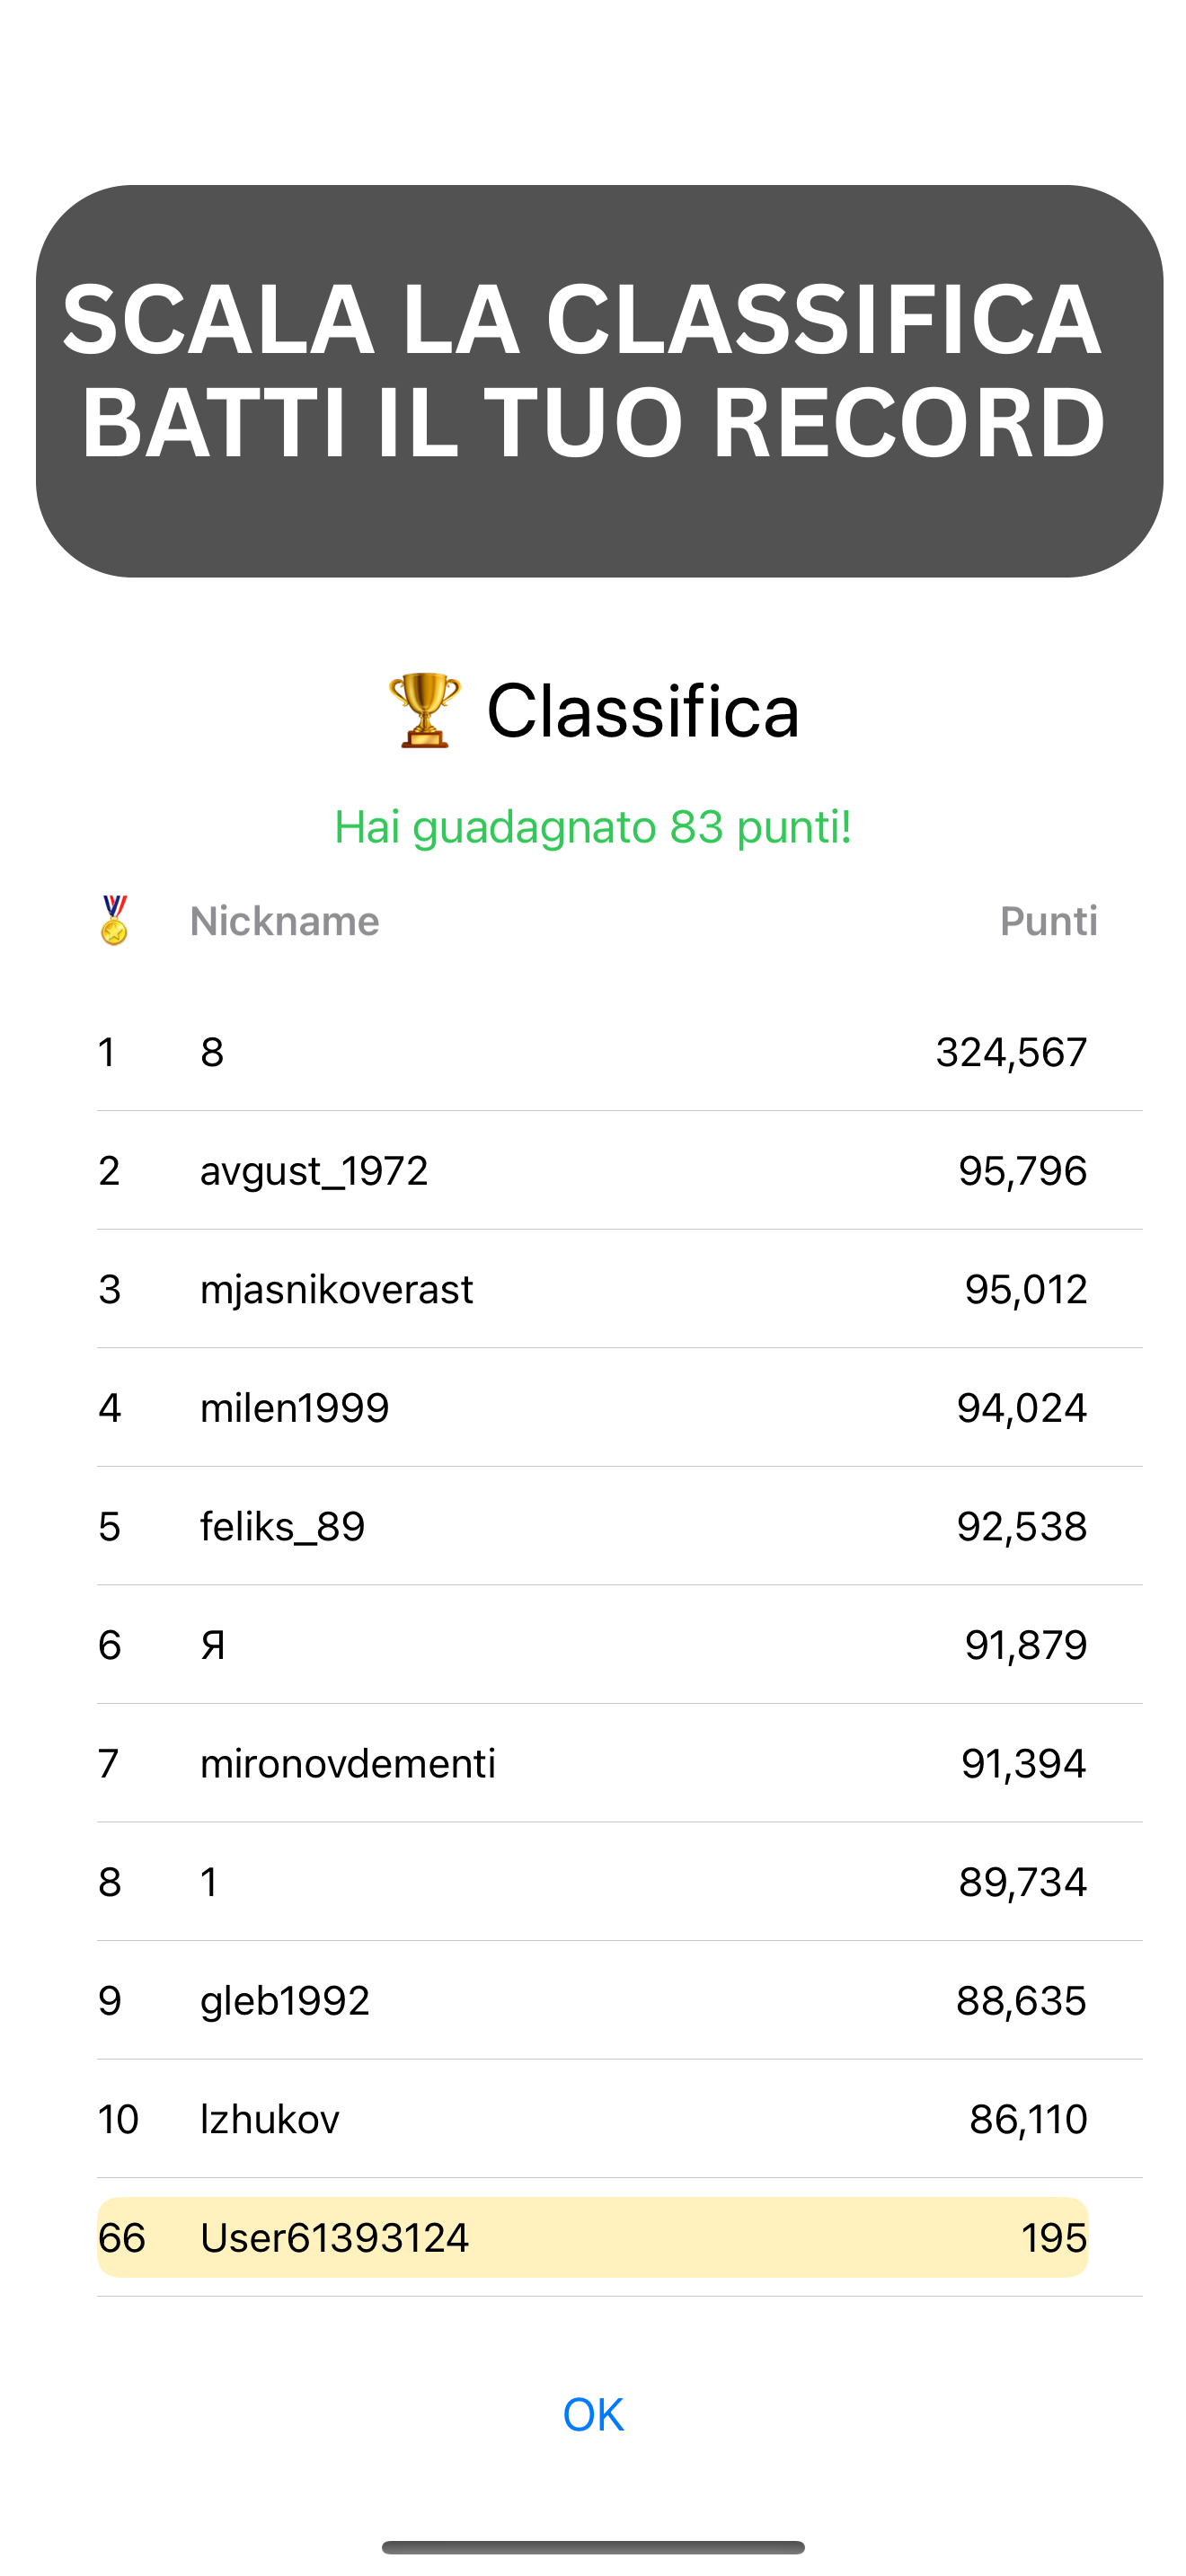Tap the 324,567 top score
The height and width of the screenshot is (2576, 1186).
(1010, 1052)
